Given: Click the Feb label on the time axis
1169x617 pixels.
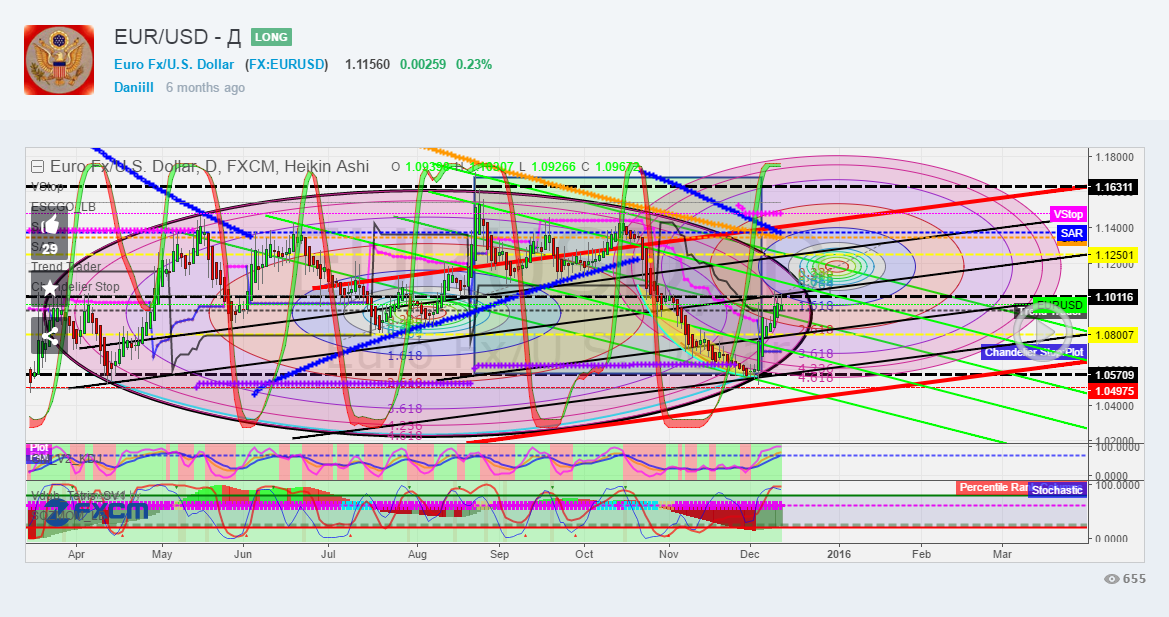Looking at the screenshot, I should (x=921, y=554).
